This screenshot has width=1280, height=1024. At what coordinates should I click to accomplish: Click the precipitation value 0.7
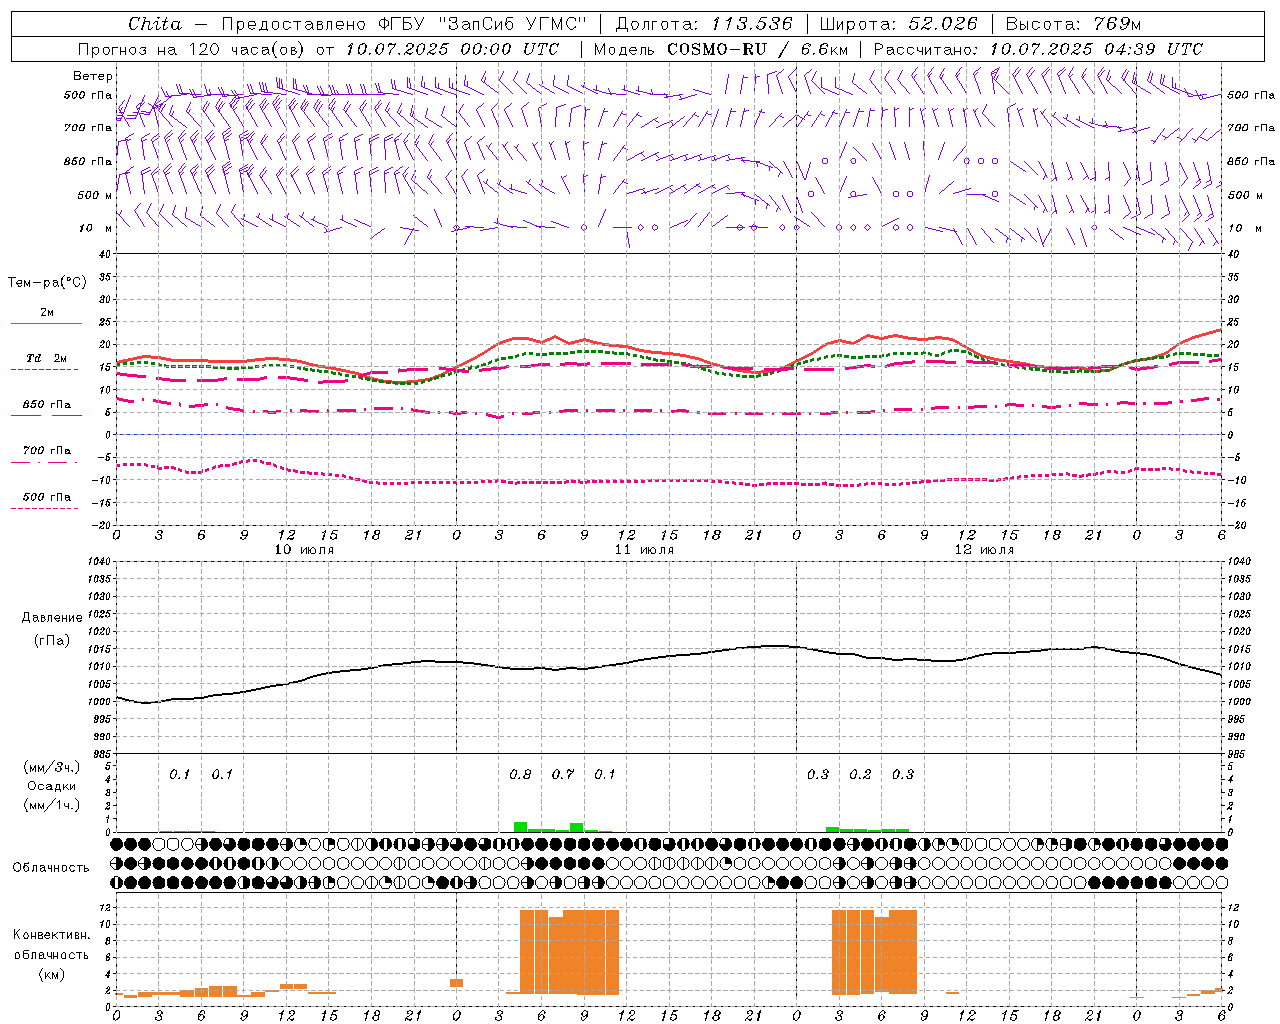563,774
